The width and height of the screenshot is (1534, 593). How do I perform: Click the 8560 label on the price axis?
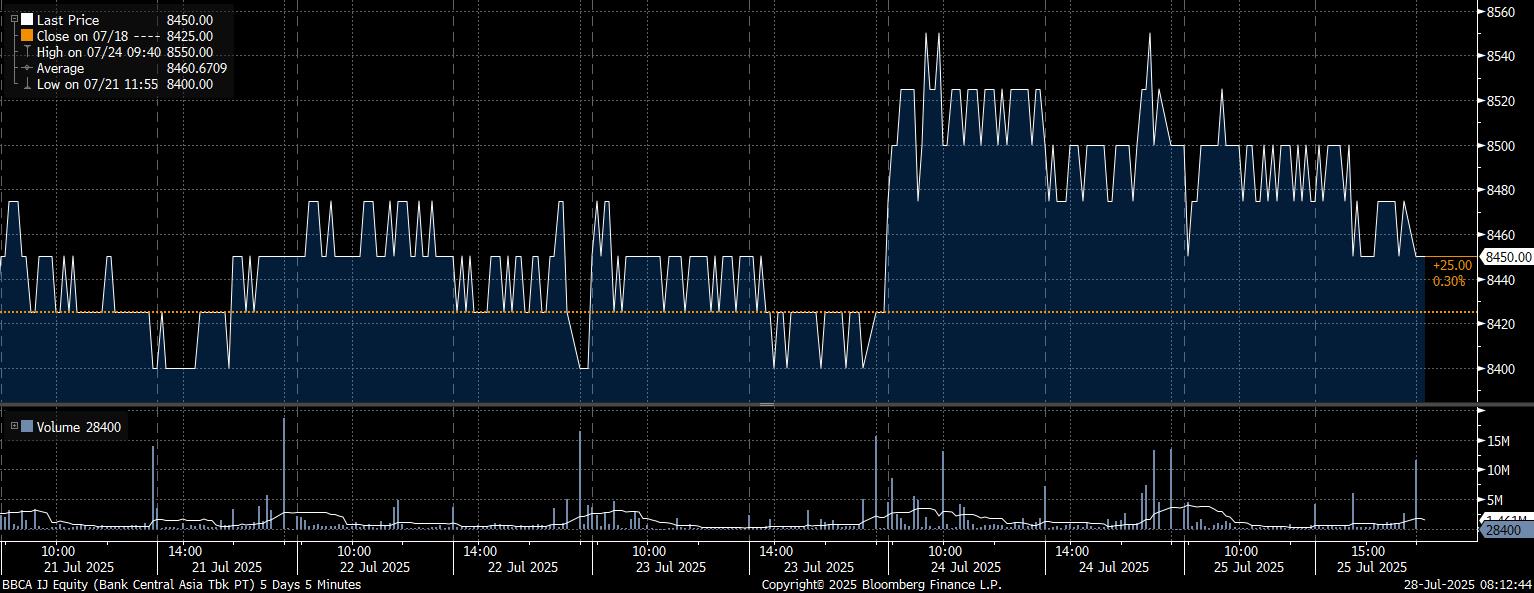pos(1502,12)
